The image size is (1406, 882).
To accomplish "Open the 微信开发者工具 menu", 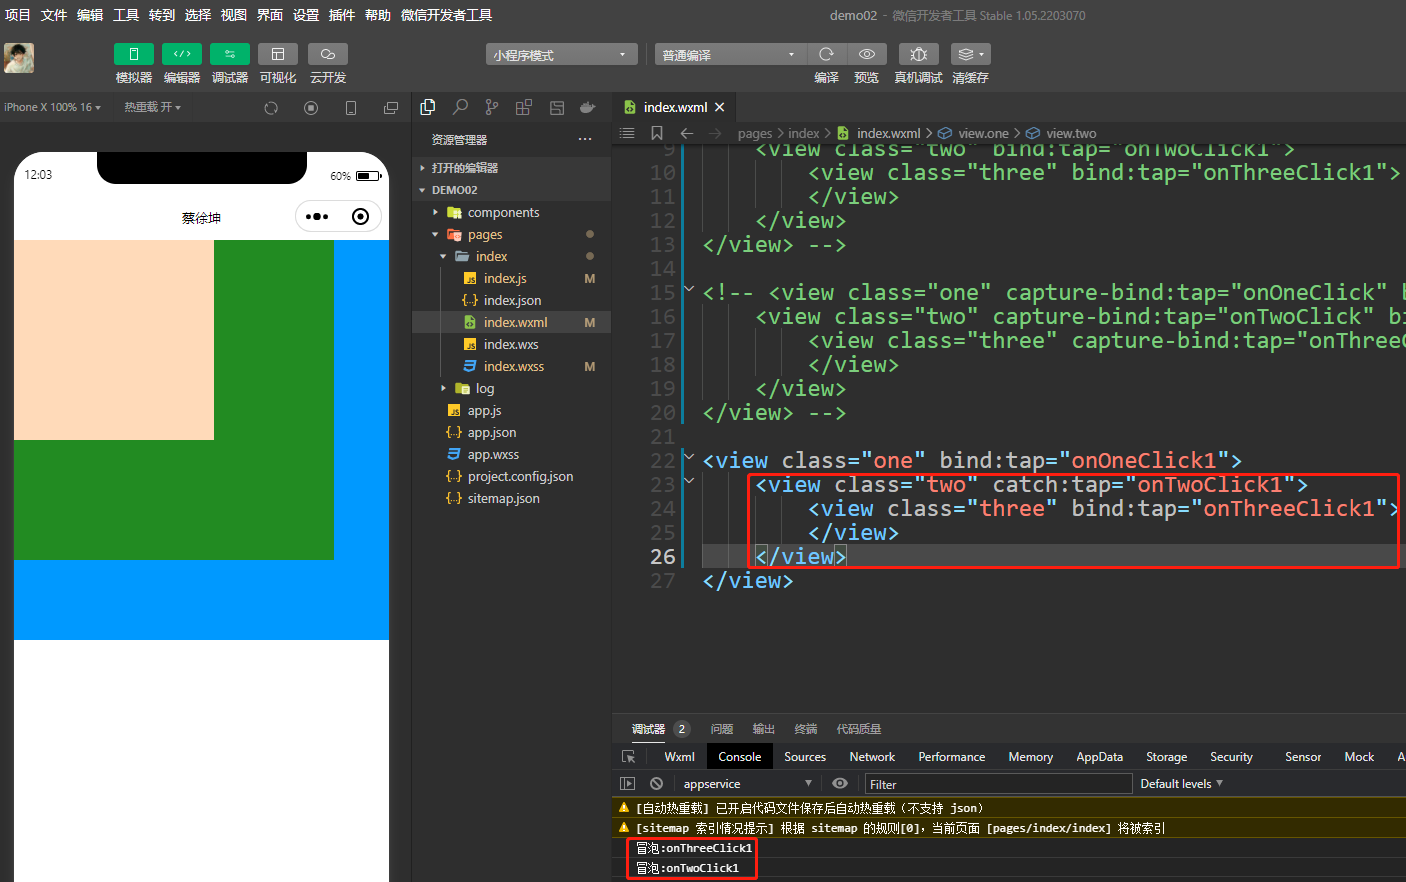I will pos(446,15).
